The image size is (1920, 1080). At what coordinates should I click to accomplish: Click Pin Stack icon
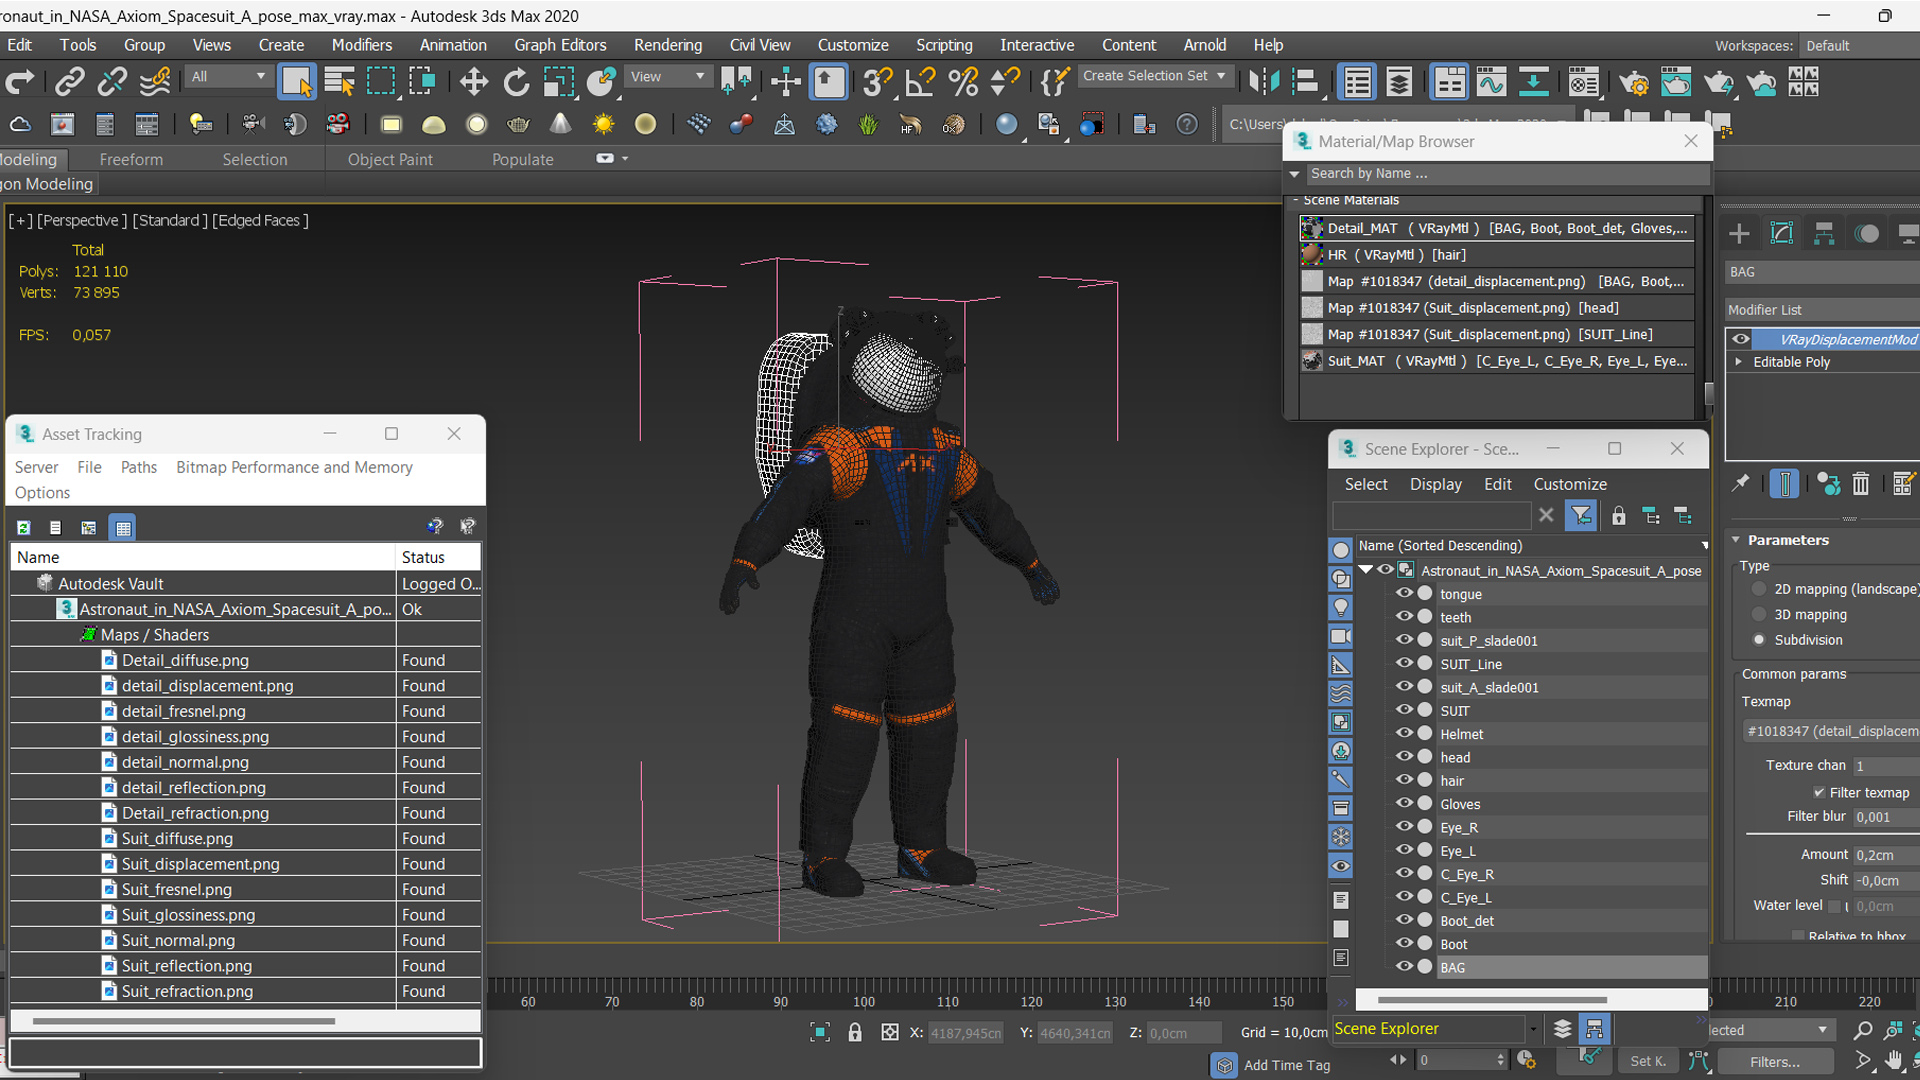pos(1741,484)
